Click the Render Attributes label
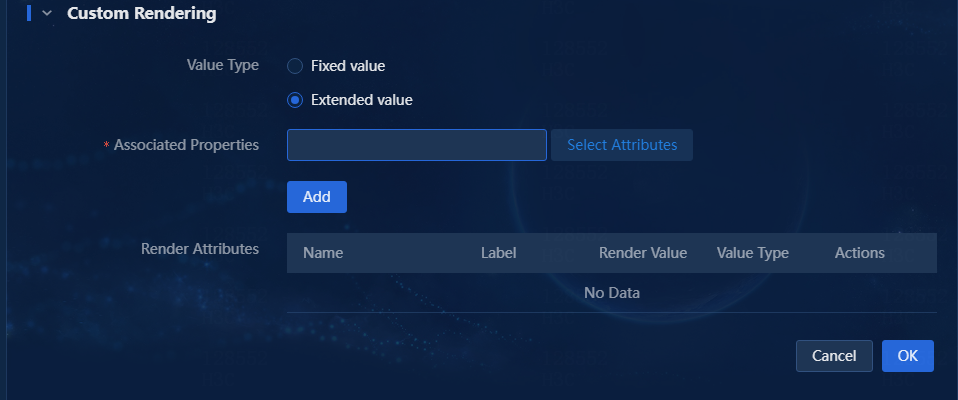This screenshot has height=400, width=958. click(x=200, y=249)
